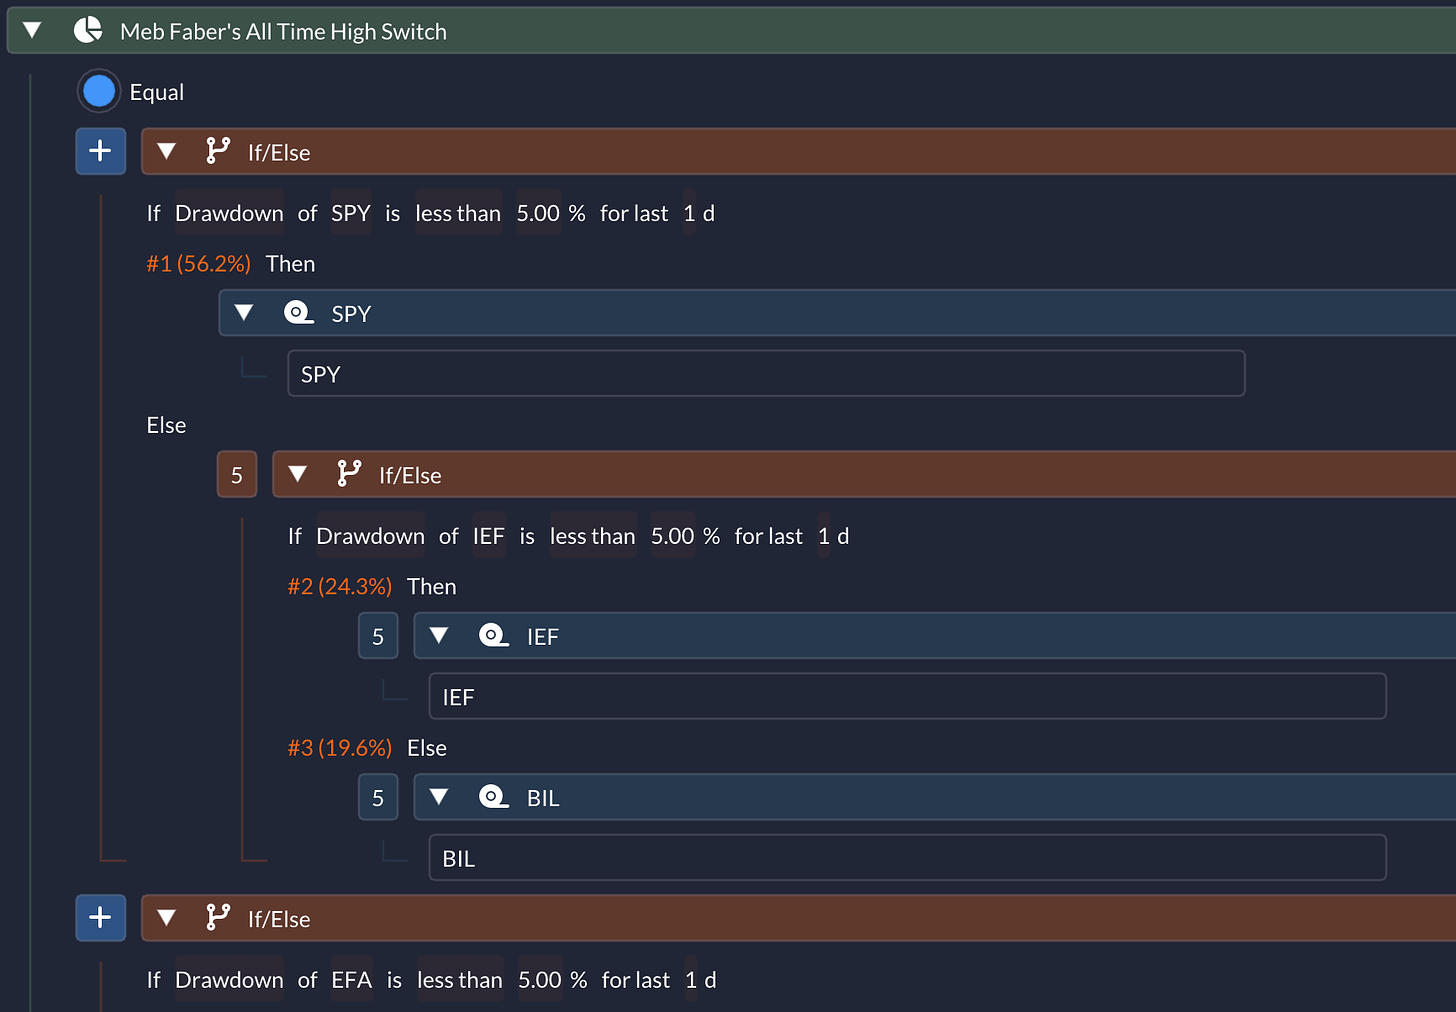Click the weight 5 box beside IEF group
1456x1012 pixels.
point(378,636)
